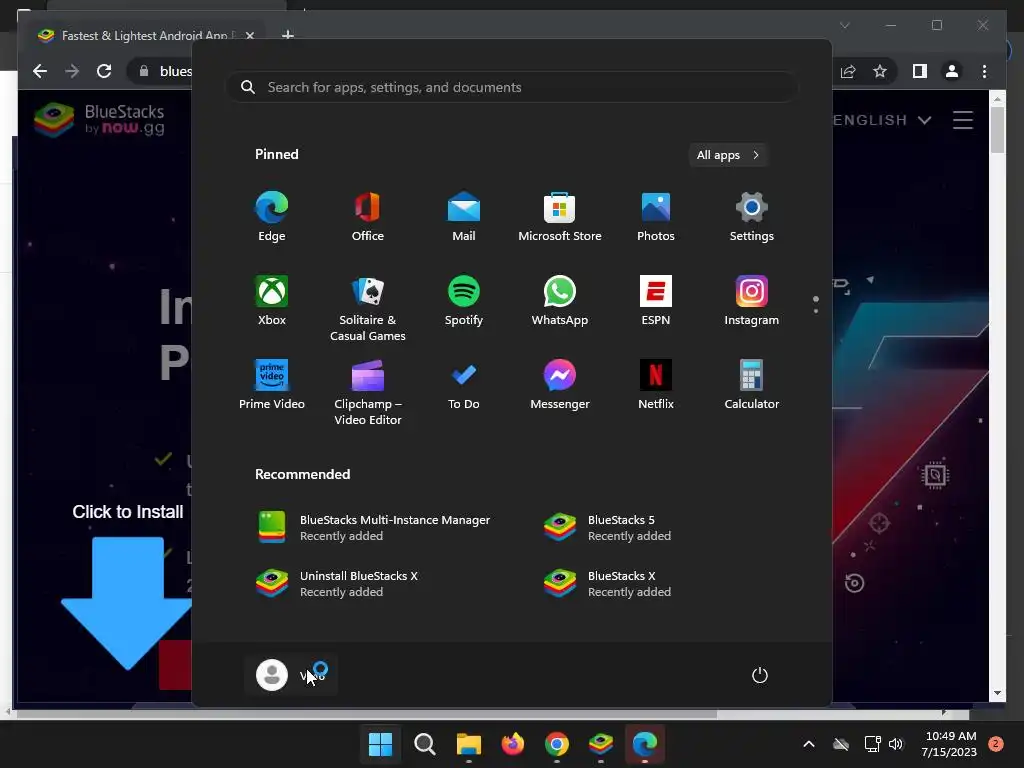This screenshot has width=1024, height=768.
Task: Go back in Chrome
Action: click(40, 71)
